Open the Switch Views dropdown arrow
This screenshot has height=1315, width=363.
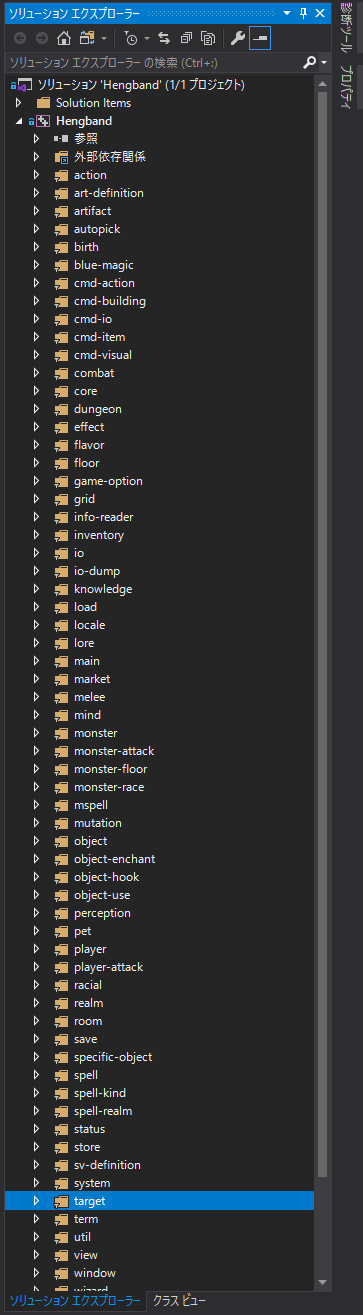[x=104, y=39]
